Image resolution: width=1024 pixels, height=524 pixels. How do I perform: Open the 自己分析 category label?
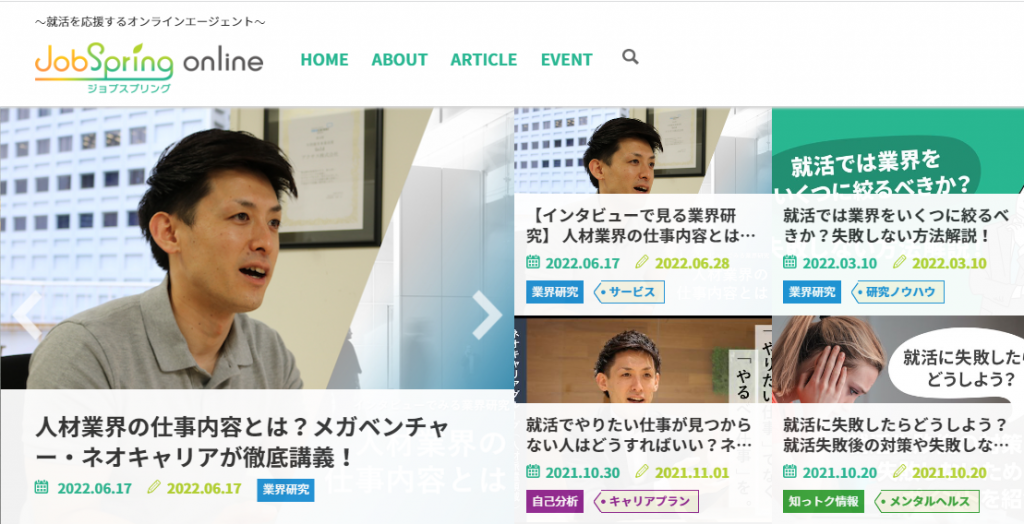point(555,502)
